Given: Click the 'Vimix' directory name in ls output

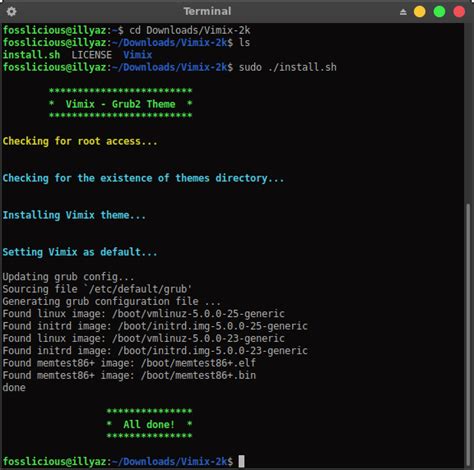Looking at the screenshot, I should coord(138,55).
